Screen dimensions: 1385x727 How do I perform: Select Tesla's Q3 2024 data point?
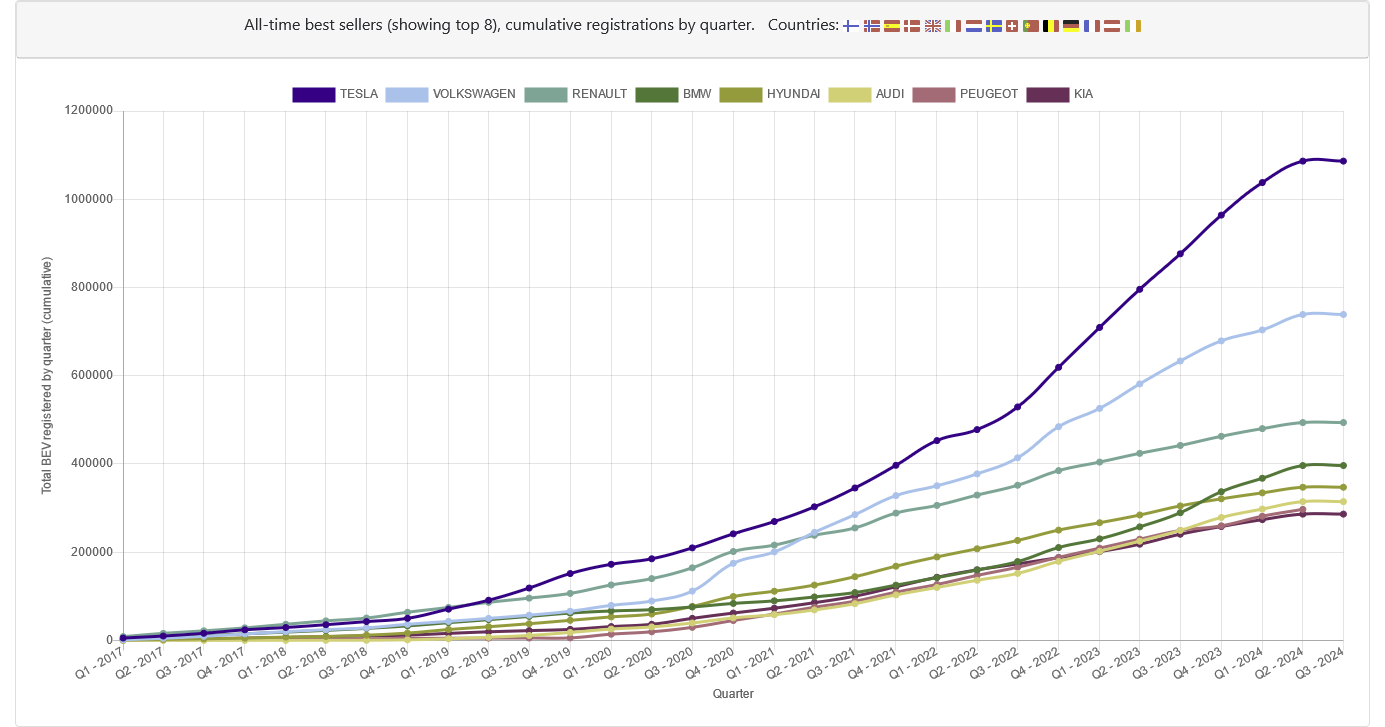1343,161
